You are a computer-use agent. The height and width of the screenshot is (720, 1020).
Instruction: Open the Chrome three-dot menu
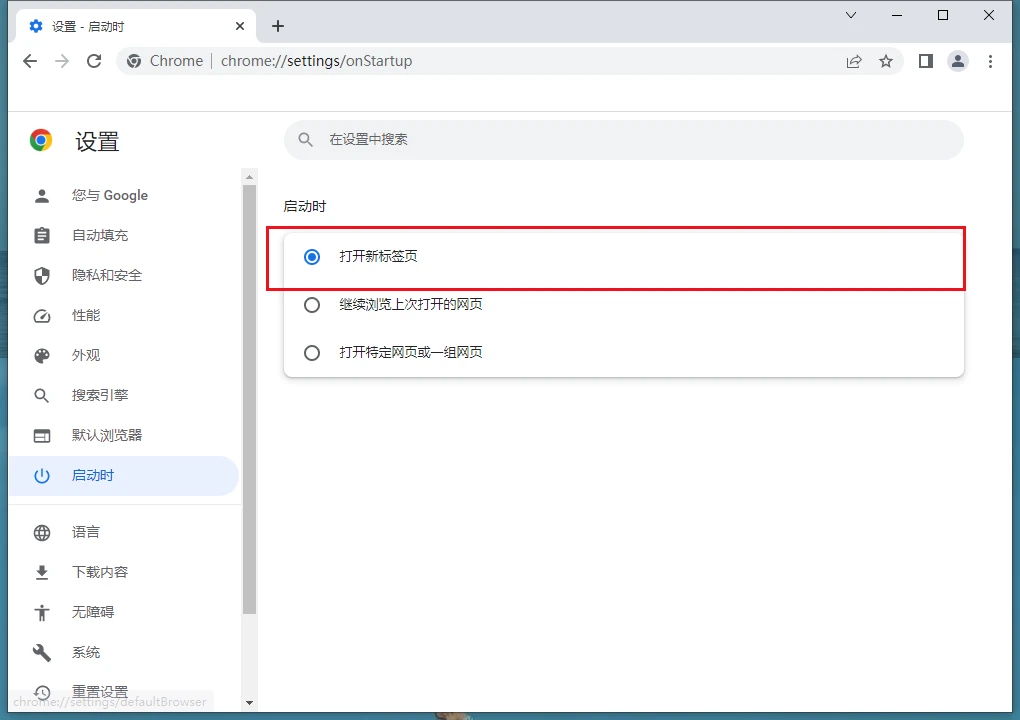click(990, 61)
